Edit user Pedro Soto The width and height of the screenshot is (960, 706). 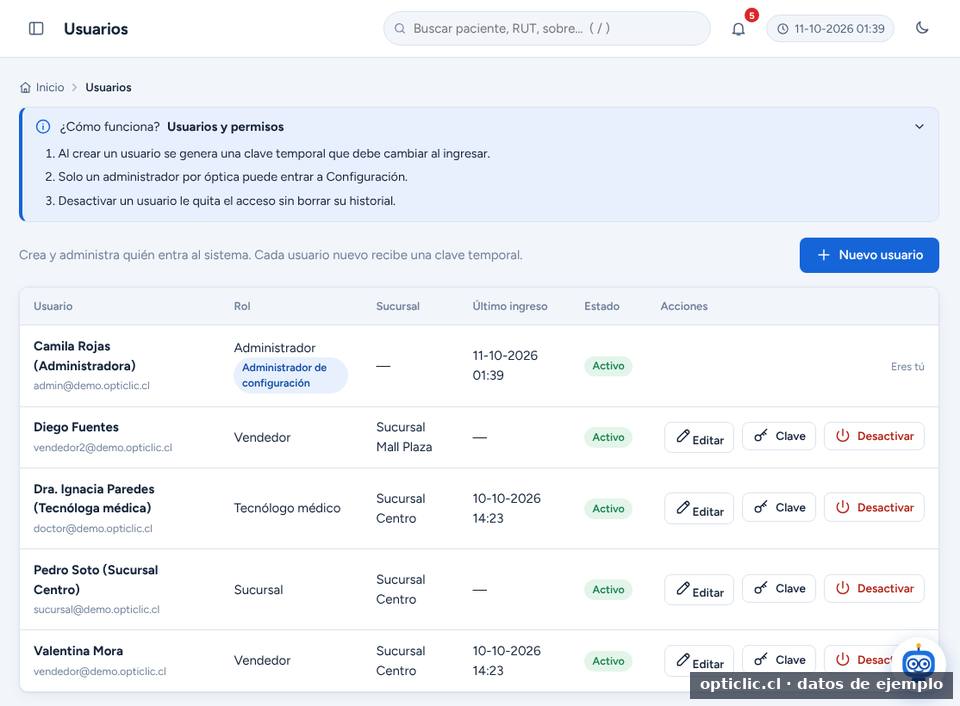point(699,590)
